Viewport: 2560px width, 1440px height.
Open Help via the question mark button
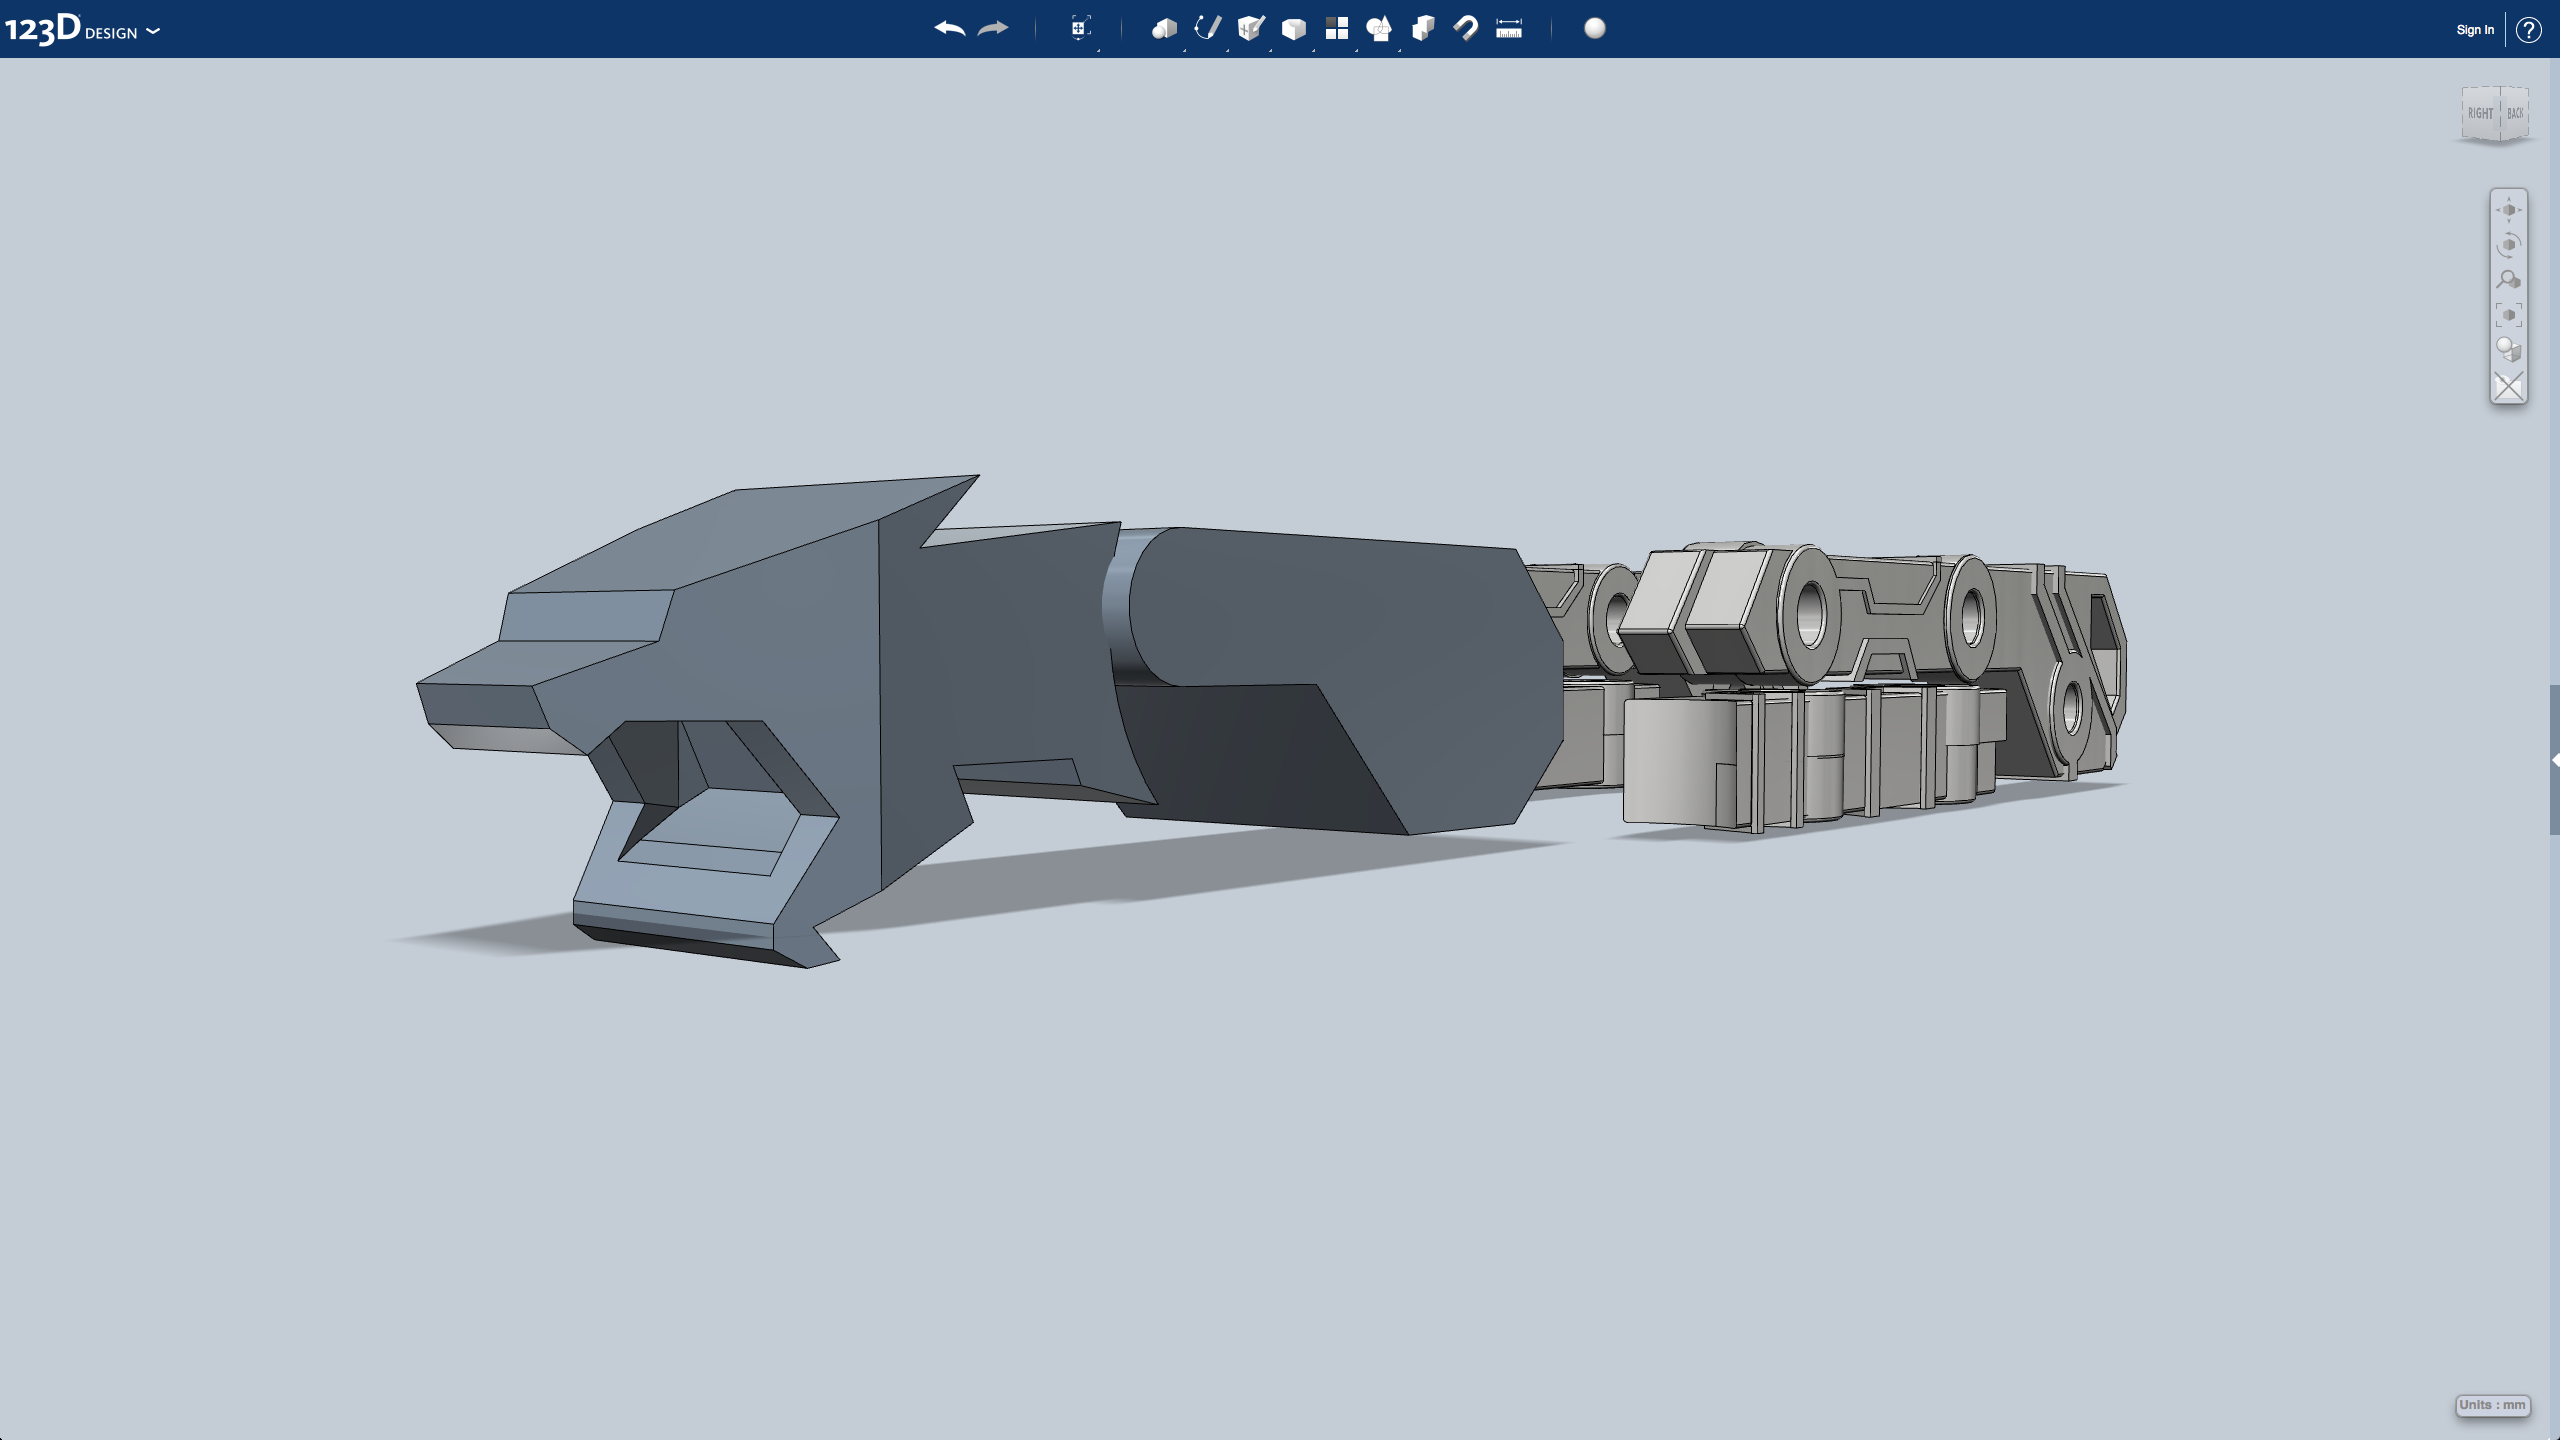click(x=2531, y=29)
